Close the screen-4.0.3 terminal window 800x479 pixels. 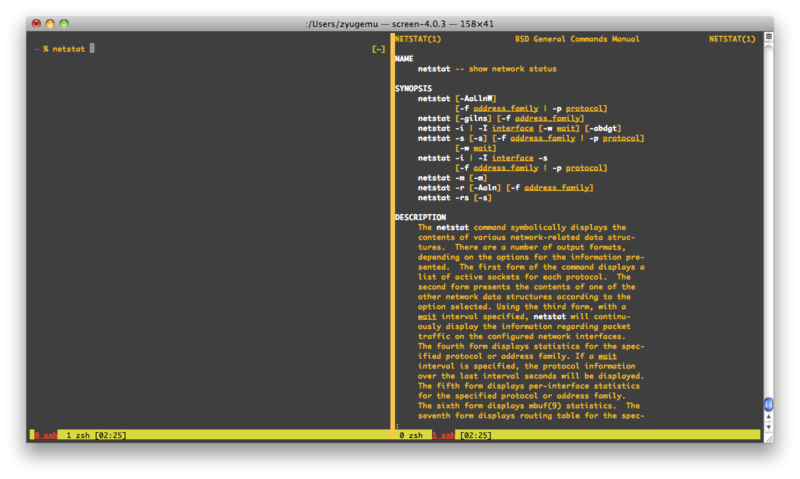(36, 23)
